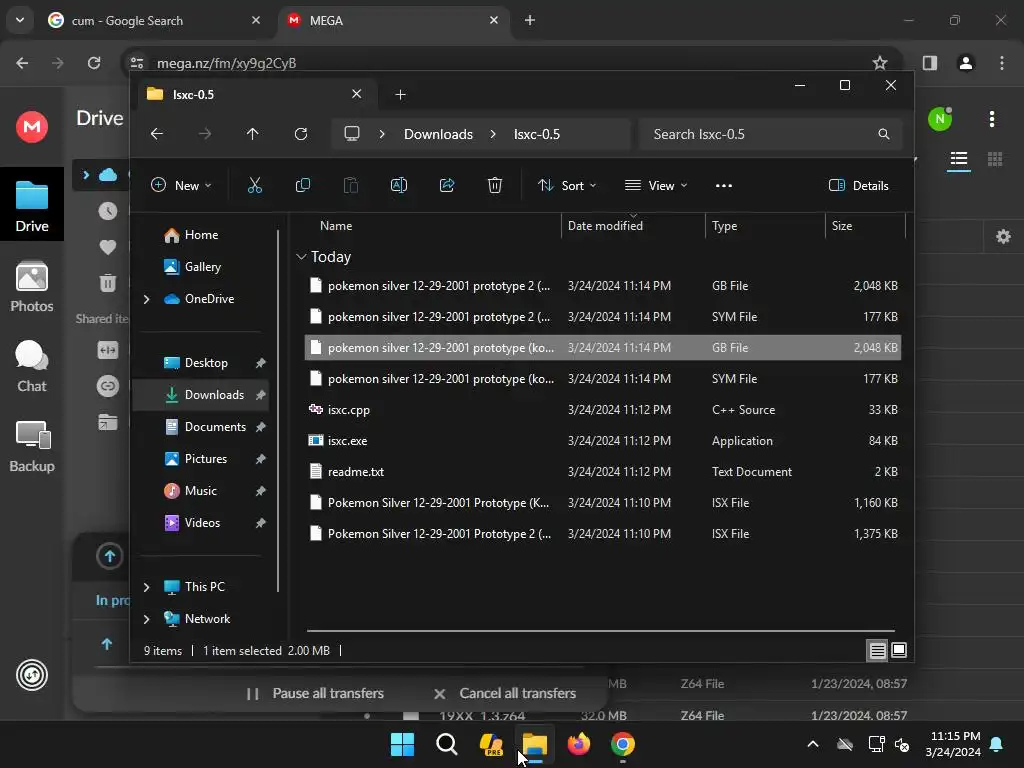This screenshot has height=768, width=1024.
Task: Click the horizontal scrollbar in file list
Action: (x=600, y=631)
